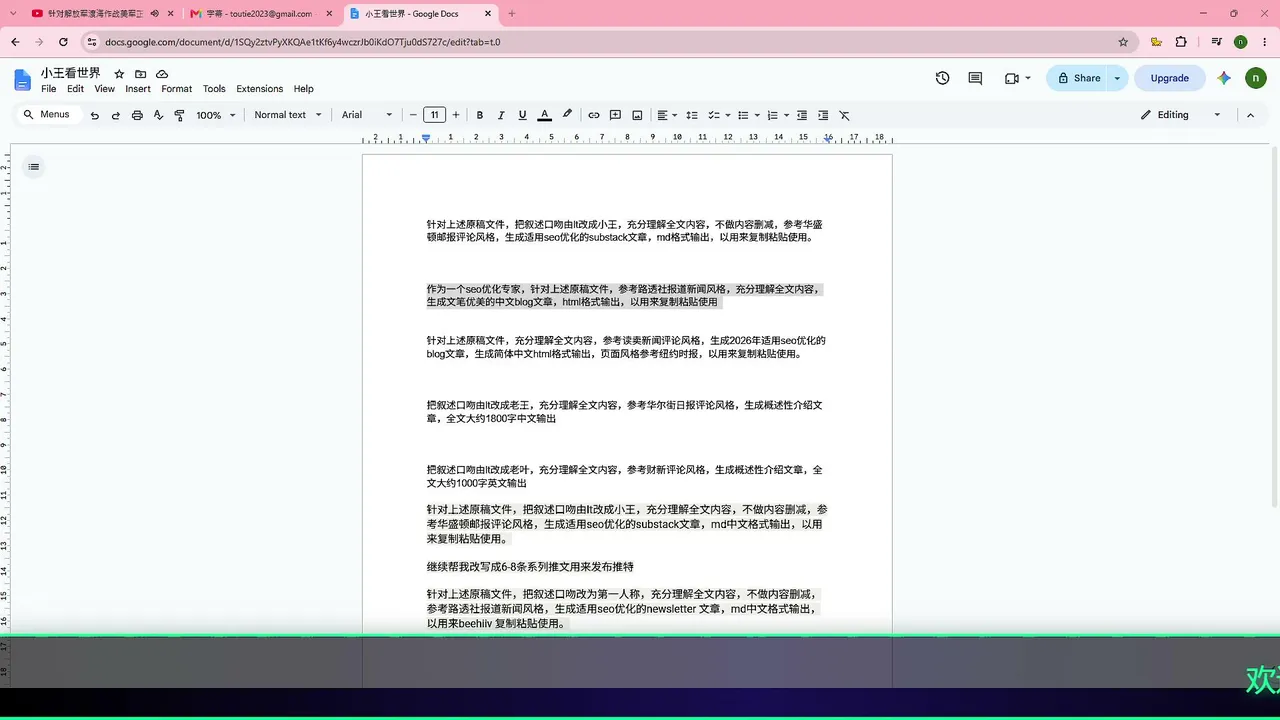Click the undo icon in toolbar
1280x720 pixels.
pos(95,115)
